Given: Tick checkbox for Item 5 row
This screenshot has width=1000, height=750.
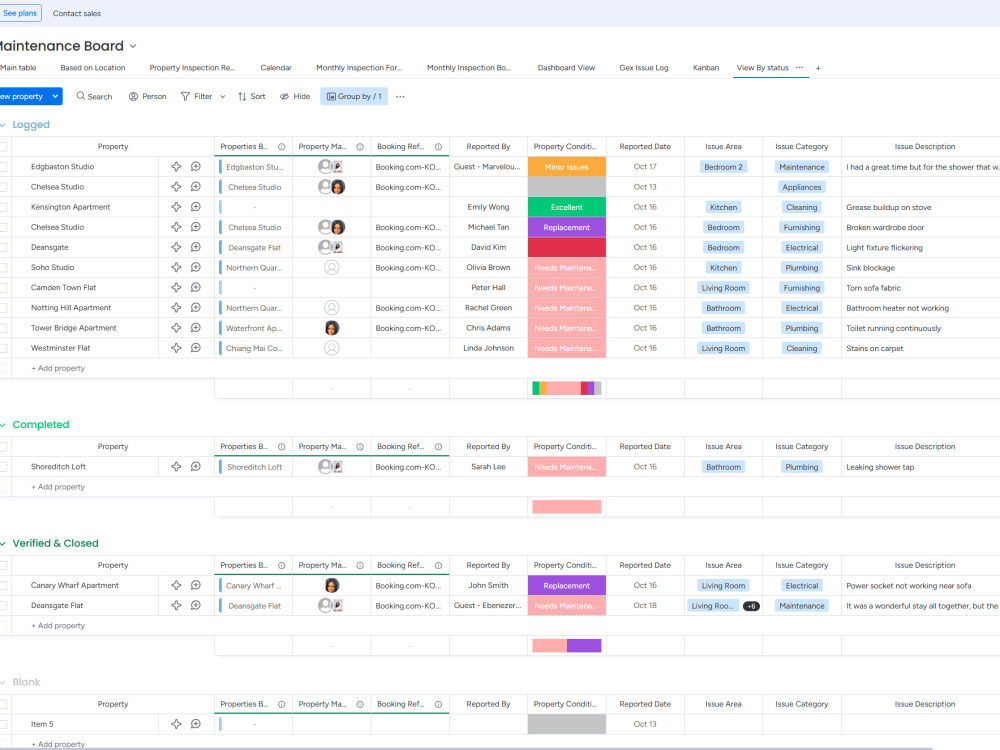Looking at the screenshot, I should (x=3, y=724).
